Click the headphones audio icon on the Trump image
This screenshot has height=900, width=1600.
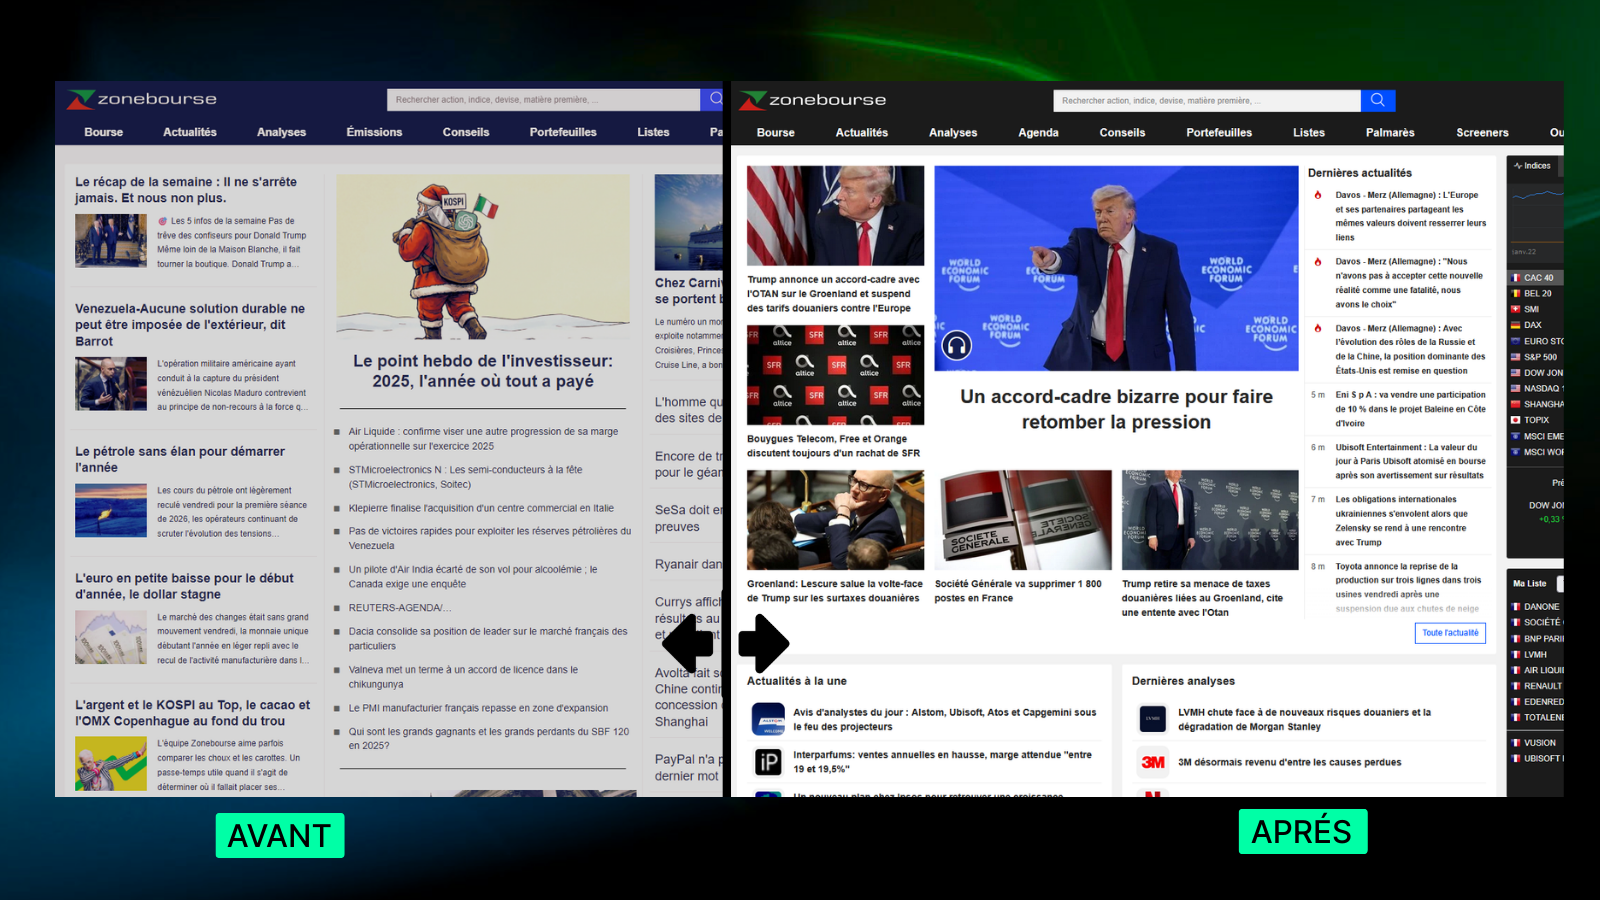pos(957,346)
